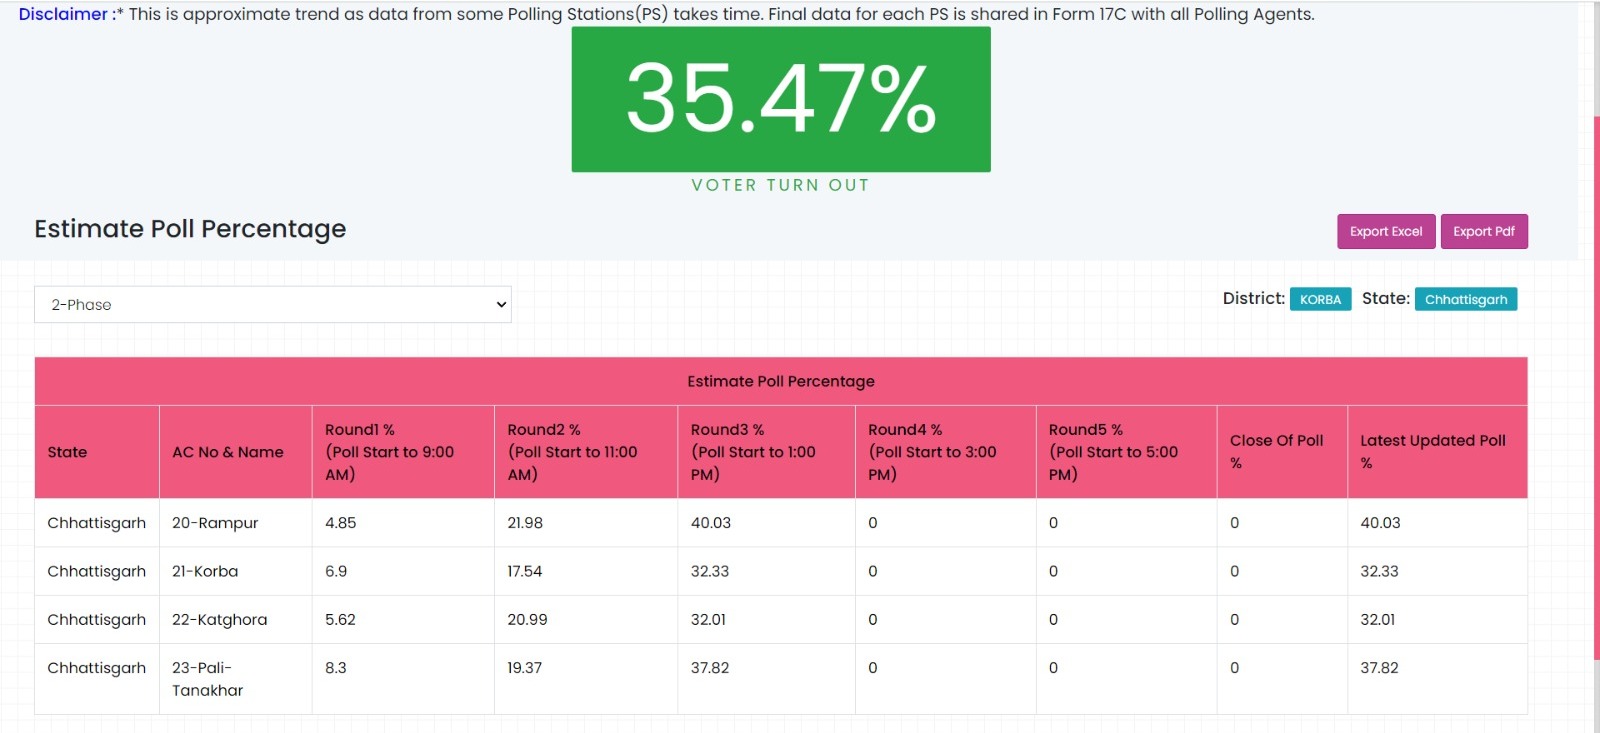Click the State column header

[x=67, y=452]
